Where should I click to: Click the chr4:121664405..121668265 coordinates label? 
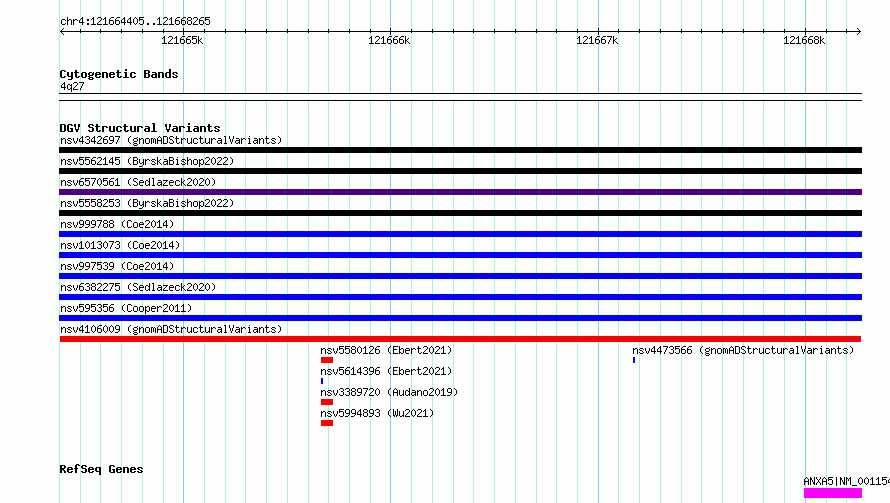point(135,22)
